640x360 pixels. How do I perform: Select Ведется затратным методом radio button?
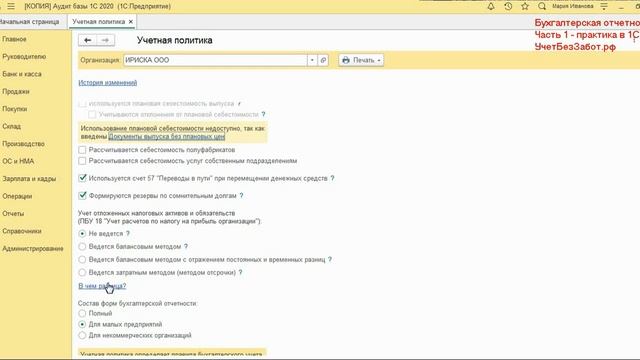[x=82, y=272]
